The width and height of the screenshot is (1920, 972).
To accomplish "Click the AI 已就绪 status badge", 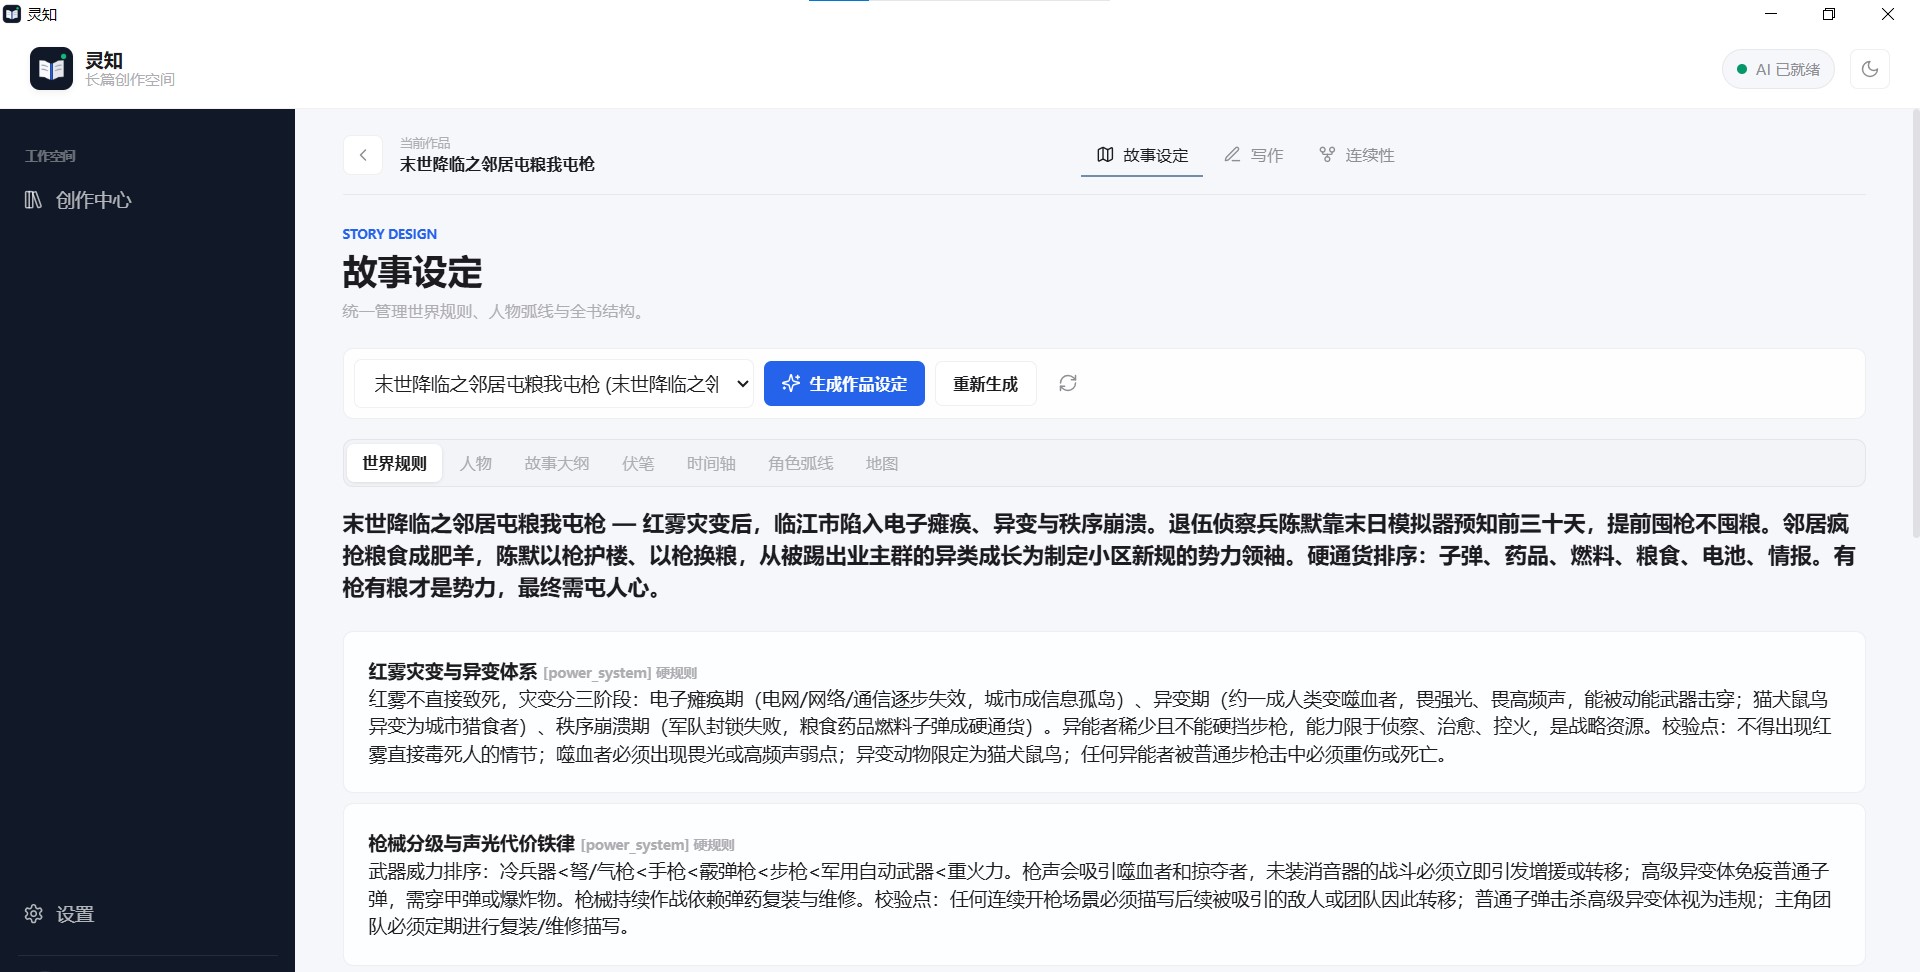I will pos(1778,69).
